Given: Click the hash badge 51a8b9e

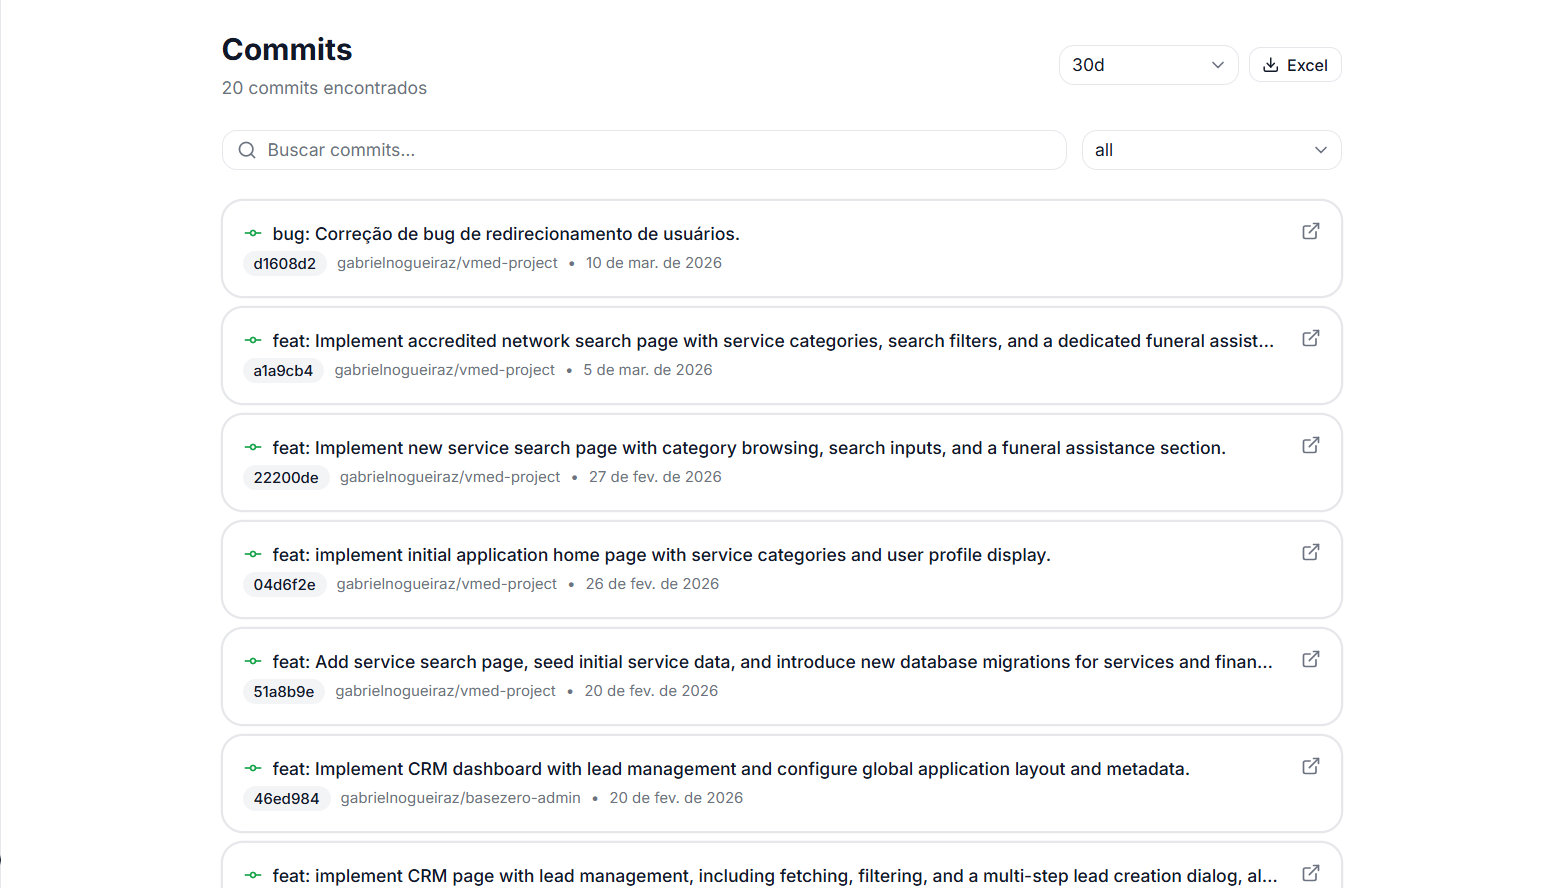Looking at the screenshot, I should [283, 690].
